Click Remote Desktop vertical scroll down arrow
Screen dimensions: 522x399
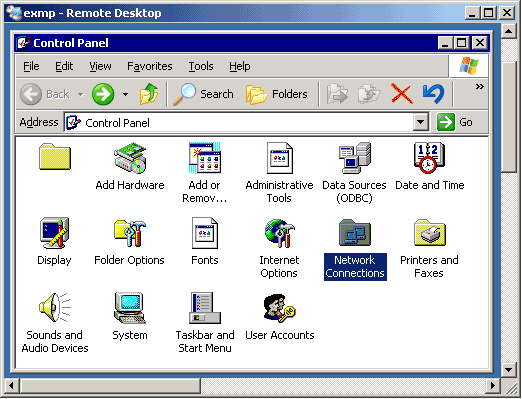(508, 369)
